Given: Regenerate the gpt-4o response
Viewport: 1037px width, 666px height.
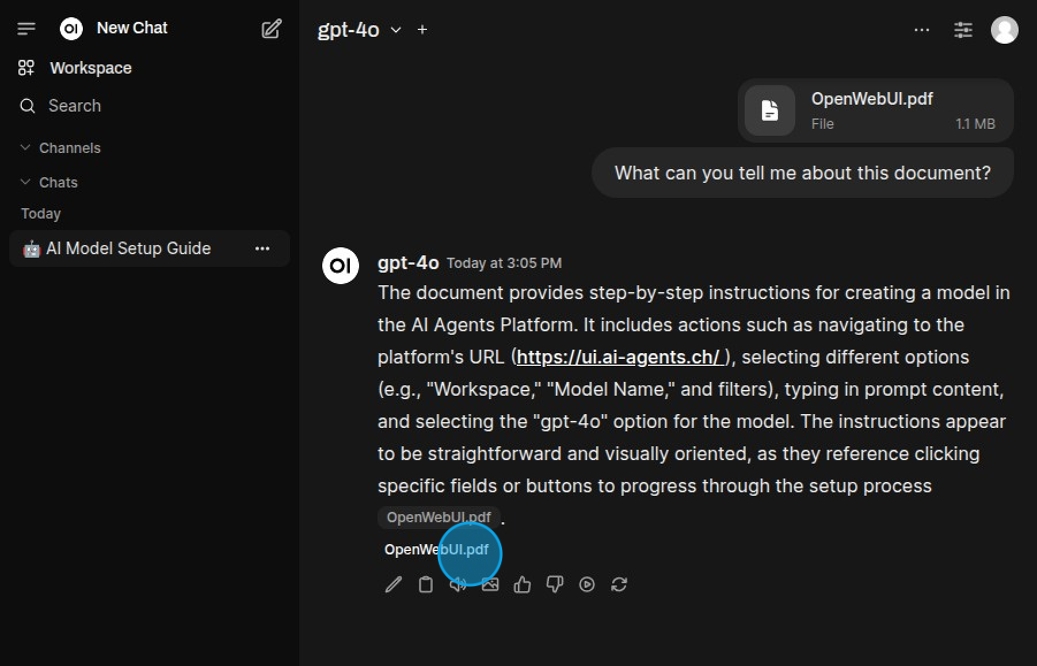Looking at the screenshot, I should tap(619, 585).
